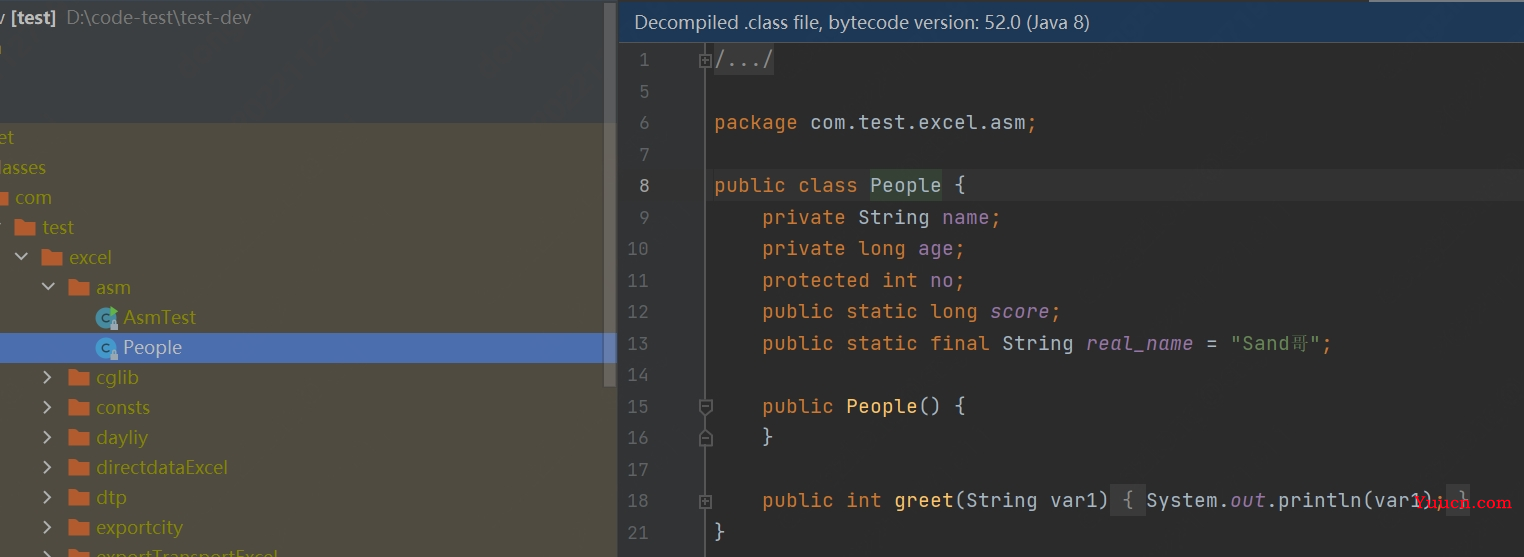Screen dimensions: 1524x557
Task: Expand folded comment block at line 1
Action: point(705,61)
